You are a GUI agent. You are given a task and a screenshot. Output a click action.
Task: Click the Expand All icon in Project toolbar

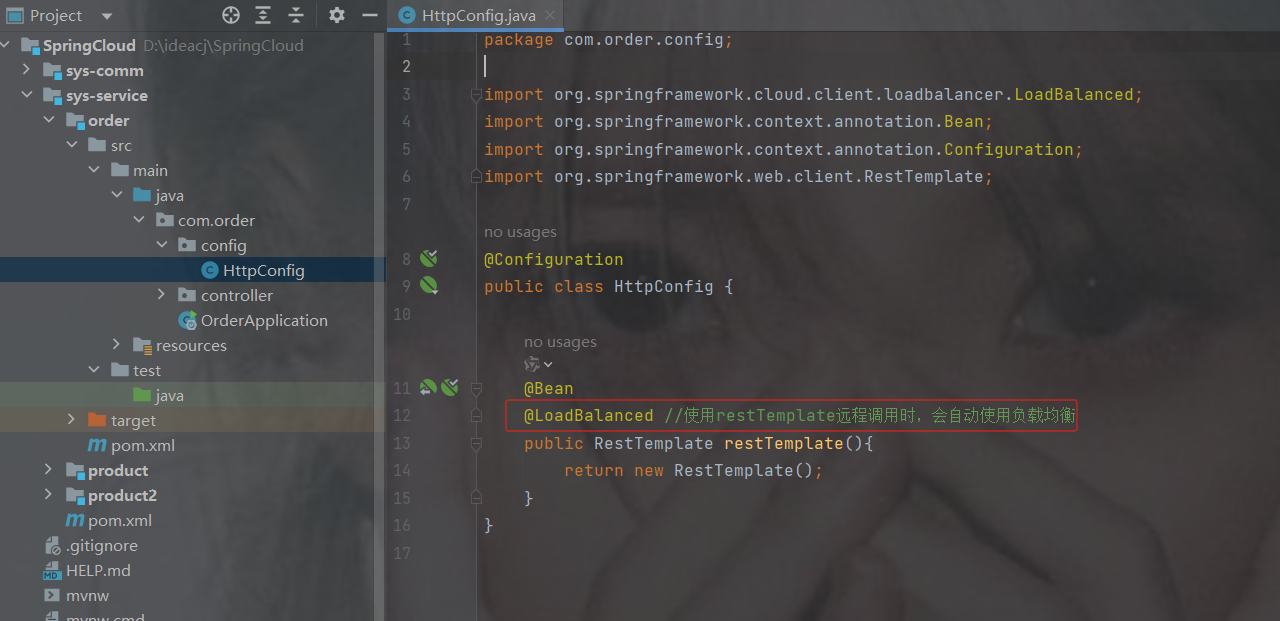(263, 15)
